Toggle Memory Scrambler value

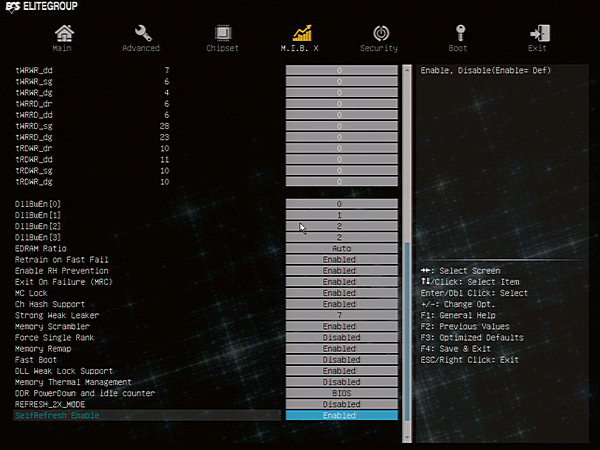pyautogui.click(x=342, y=326)
